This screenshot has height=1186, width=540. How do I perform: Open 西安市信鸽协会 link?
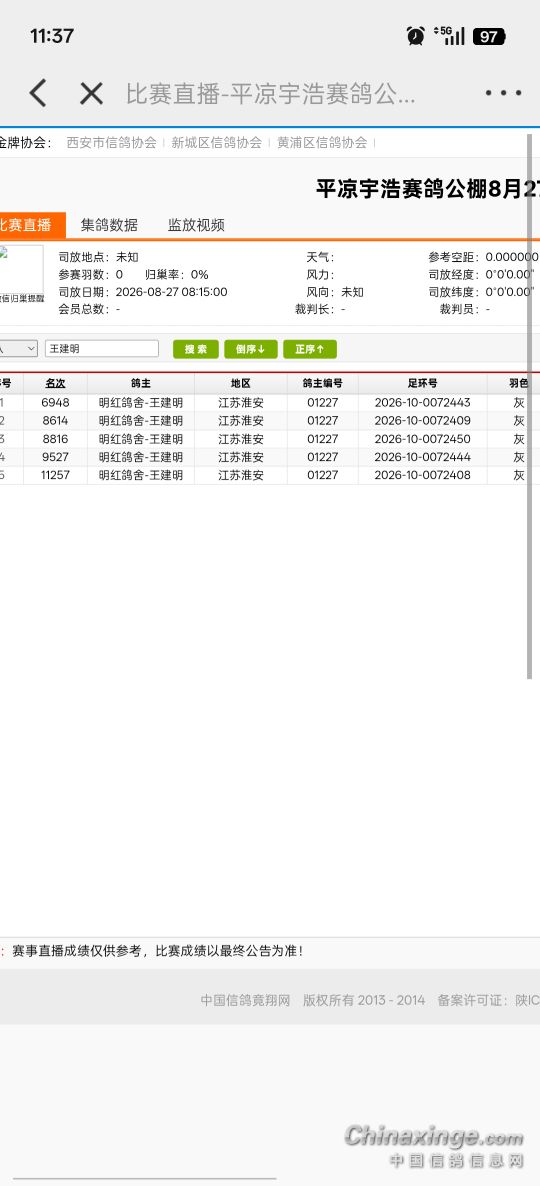112,142
